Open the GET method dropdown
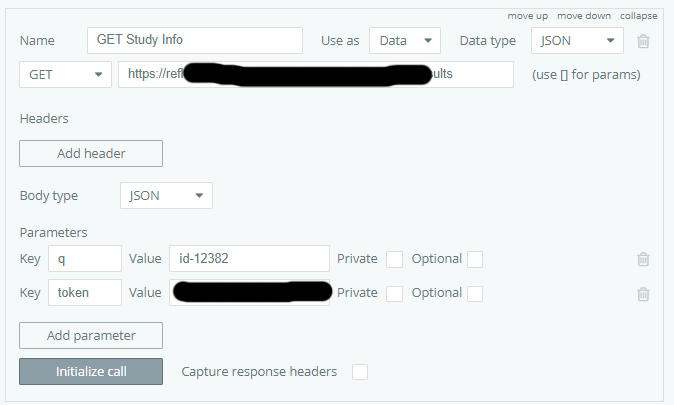The height and width of the screenshot is (405, 674). [66, 75]
